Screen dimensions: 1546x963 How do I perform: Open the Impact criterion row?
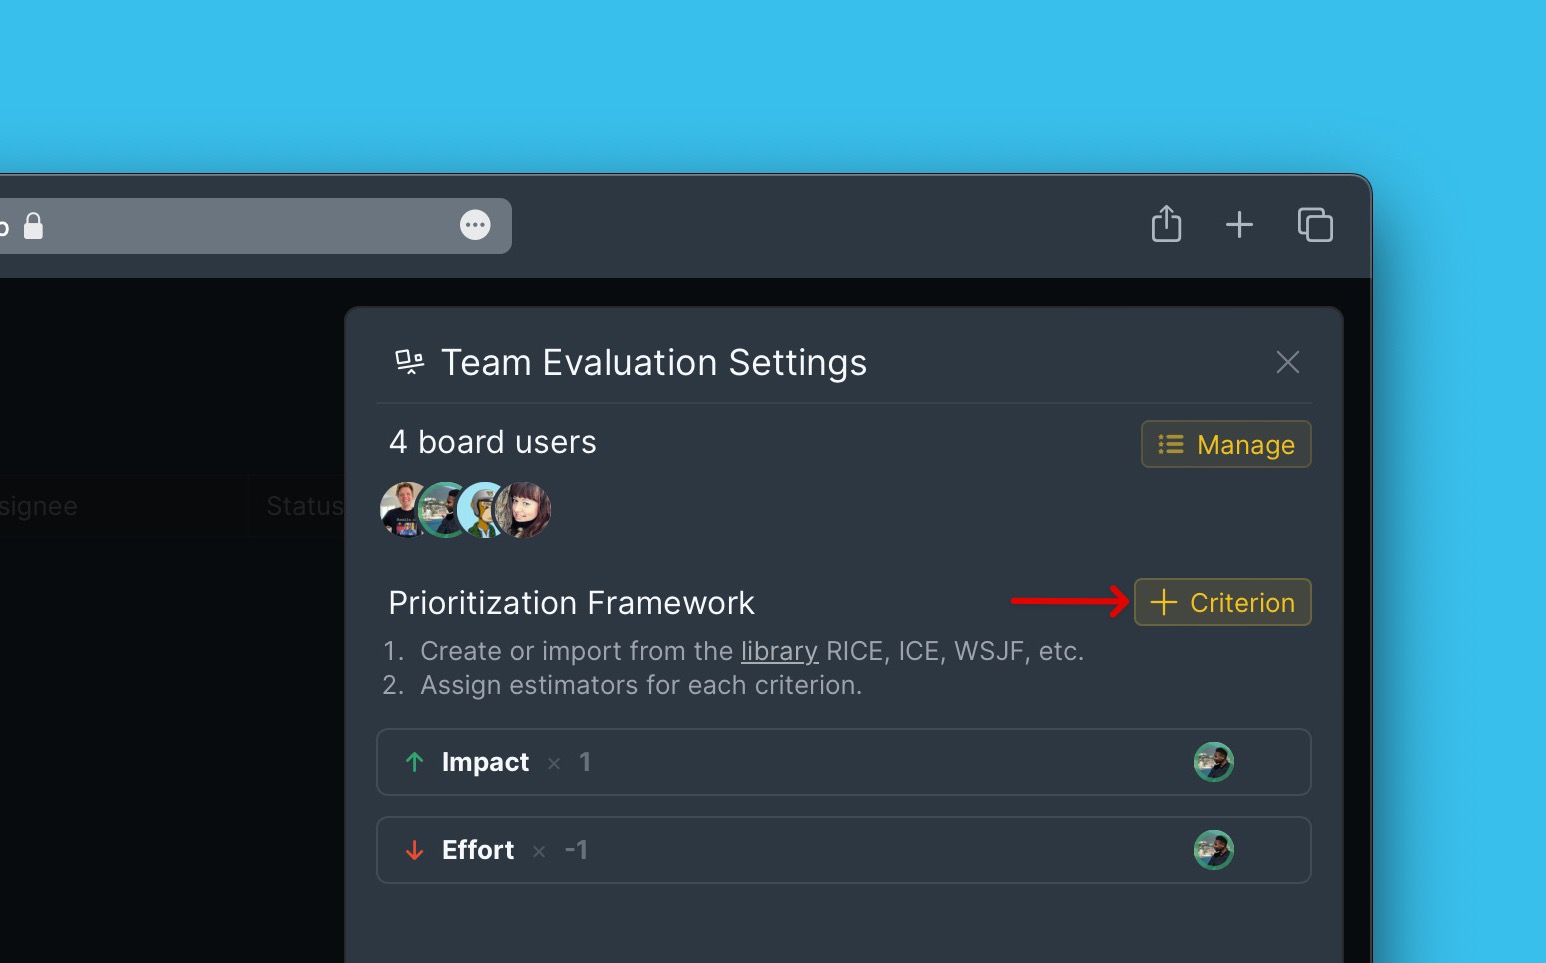click(843, 762)
